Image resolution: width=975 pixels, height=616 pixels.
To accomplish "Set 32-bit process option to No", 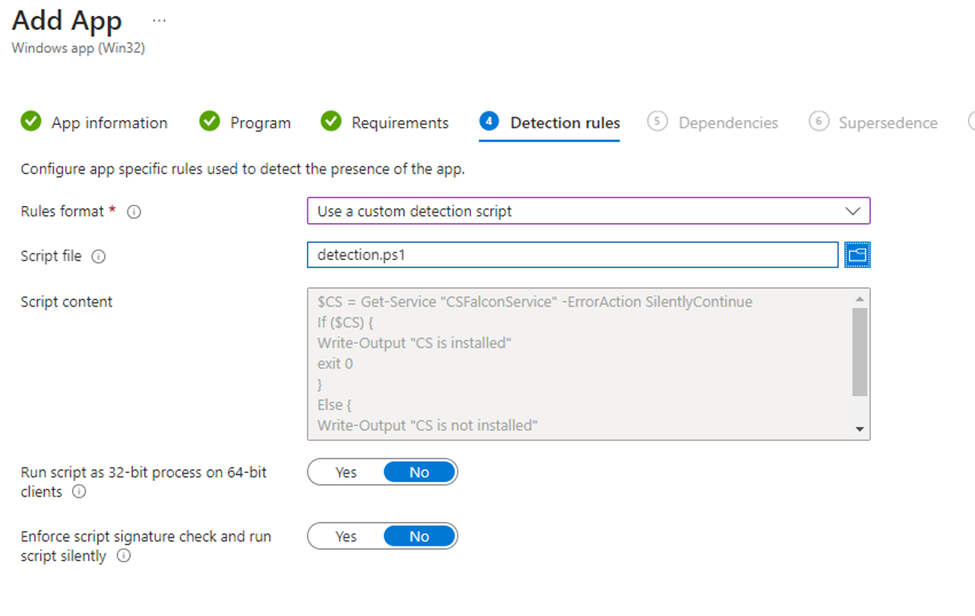I will tap(419, 472).
